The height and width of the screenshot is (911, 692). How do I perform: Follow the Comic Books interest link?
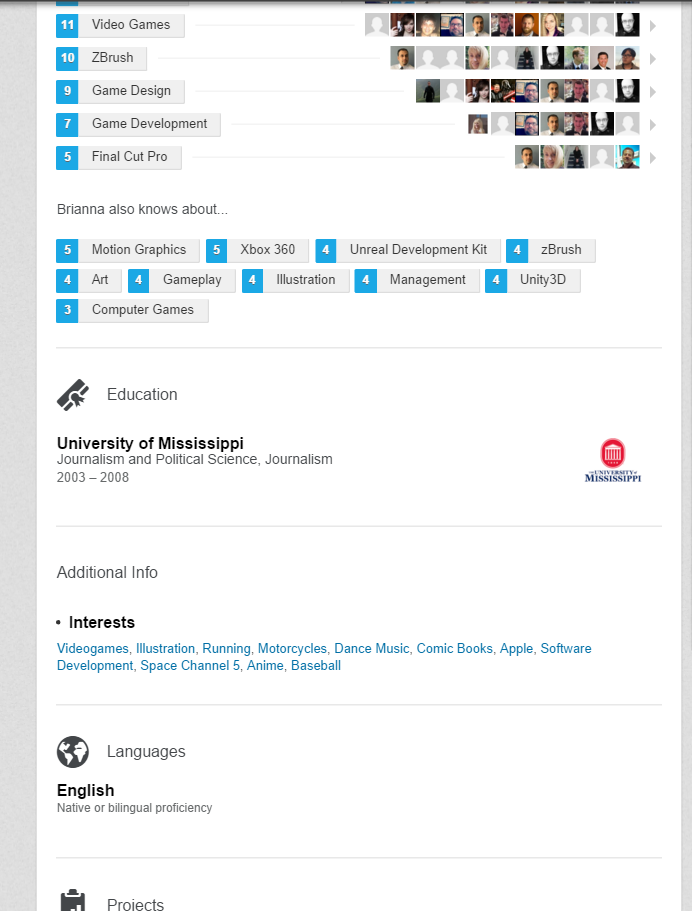coord(454,648)
